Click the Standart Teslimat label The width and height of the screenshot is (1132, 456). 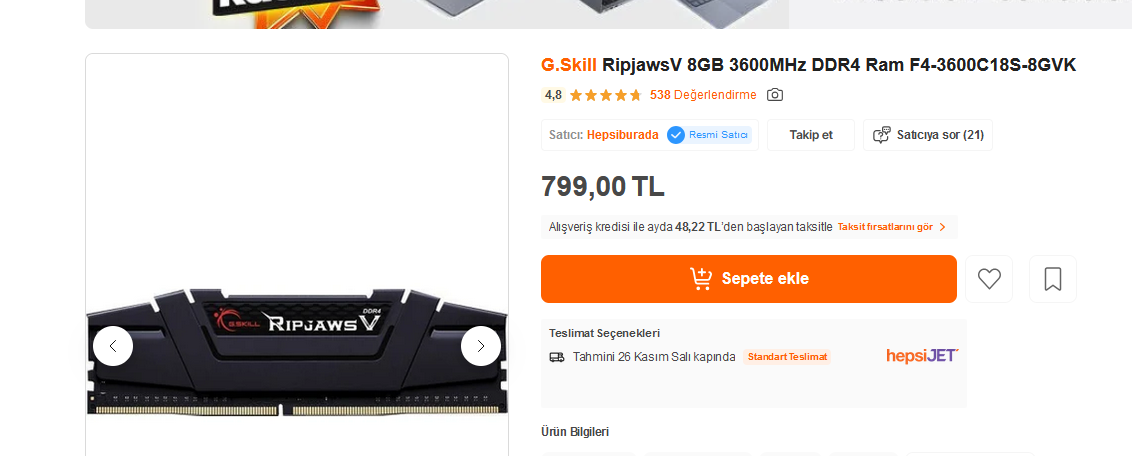pyautogui.click(x=787, y=357)
